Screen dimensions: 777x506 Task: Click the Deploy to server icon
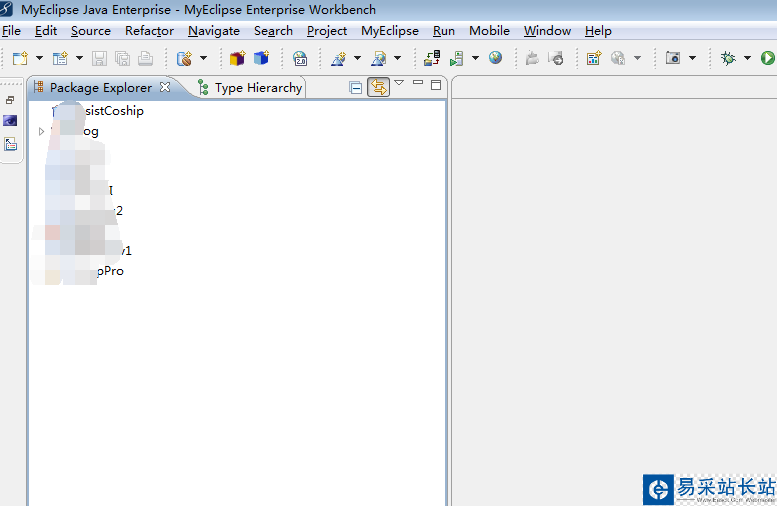coord(432,58)
